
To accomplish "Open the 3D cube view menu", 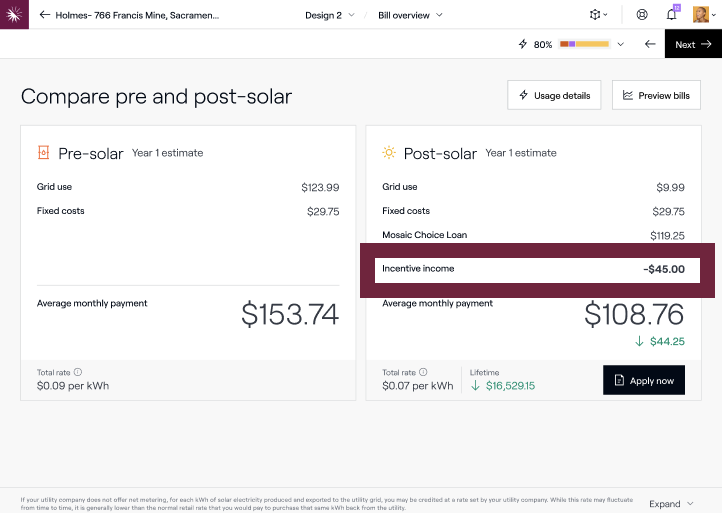I will (x=598, y=15).
